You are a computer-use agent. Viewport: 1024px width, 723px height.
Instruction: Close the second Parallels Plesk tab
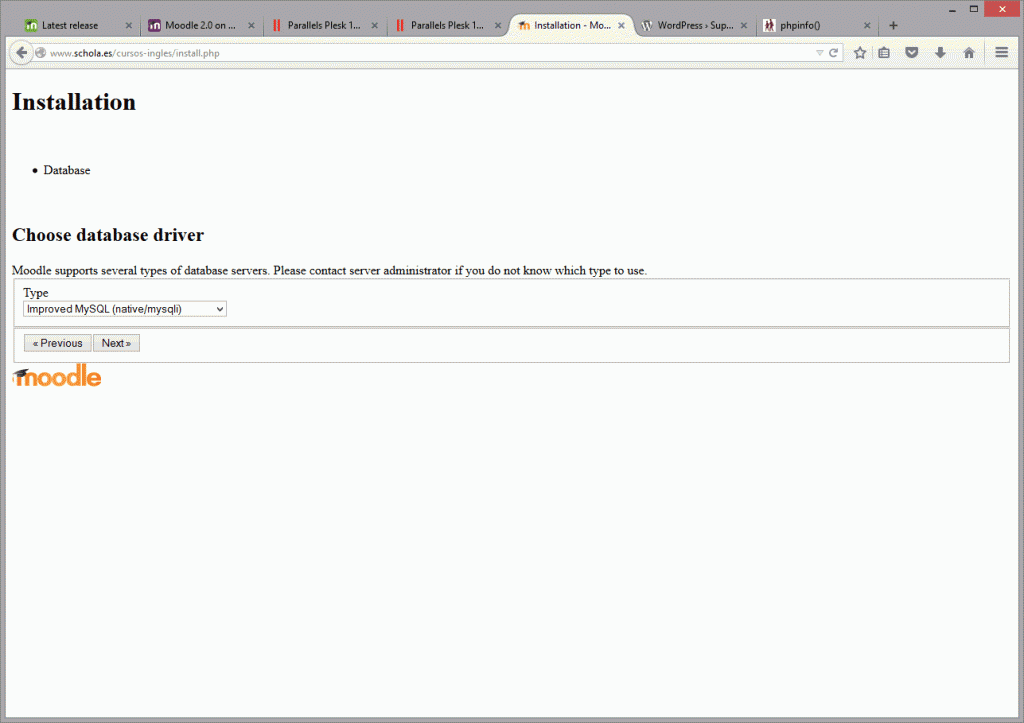click(498, 25)
